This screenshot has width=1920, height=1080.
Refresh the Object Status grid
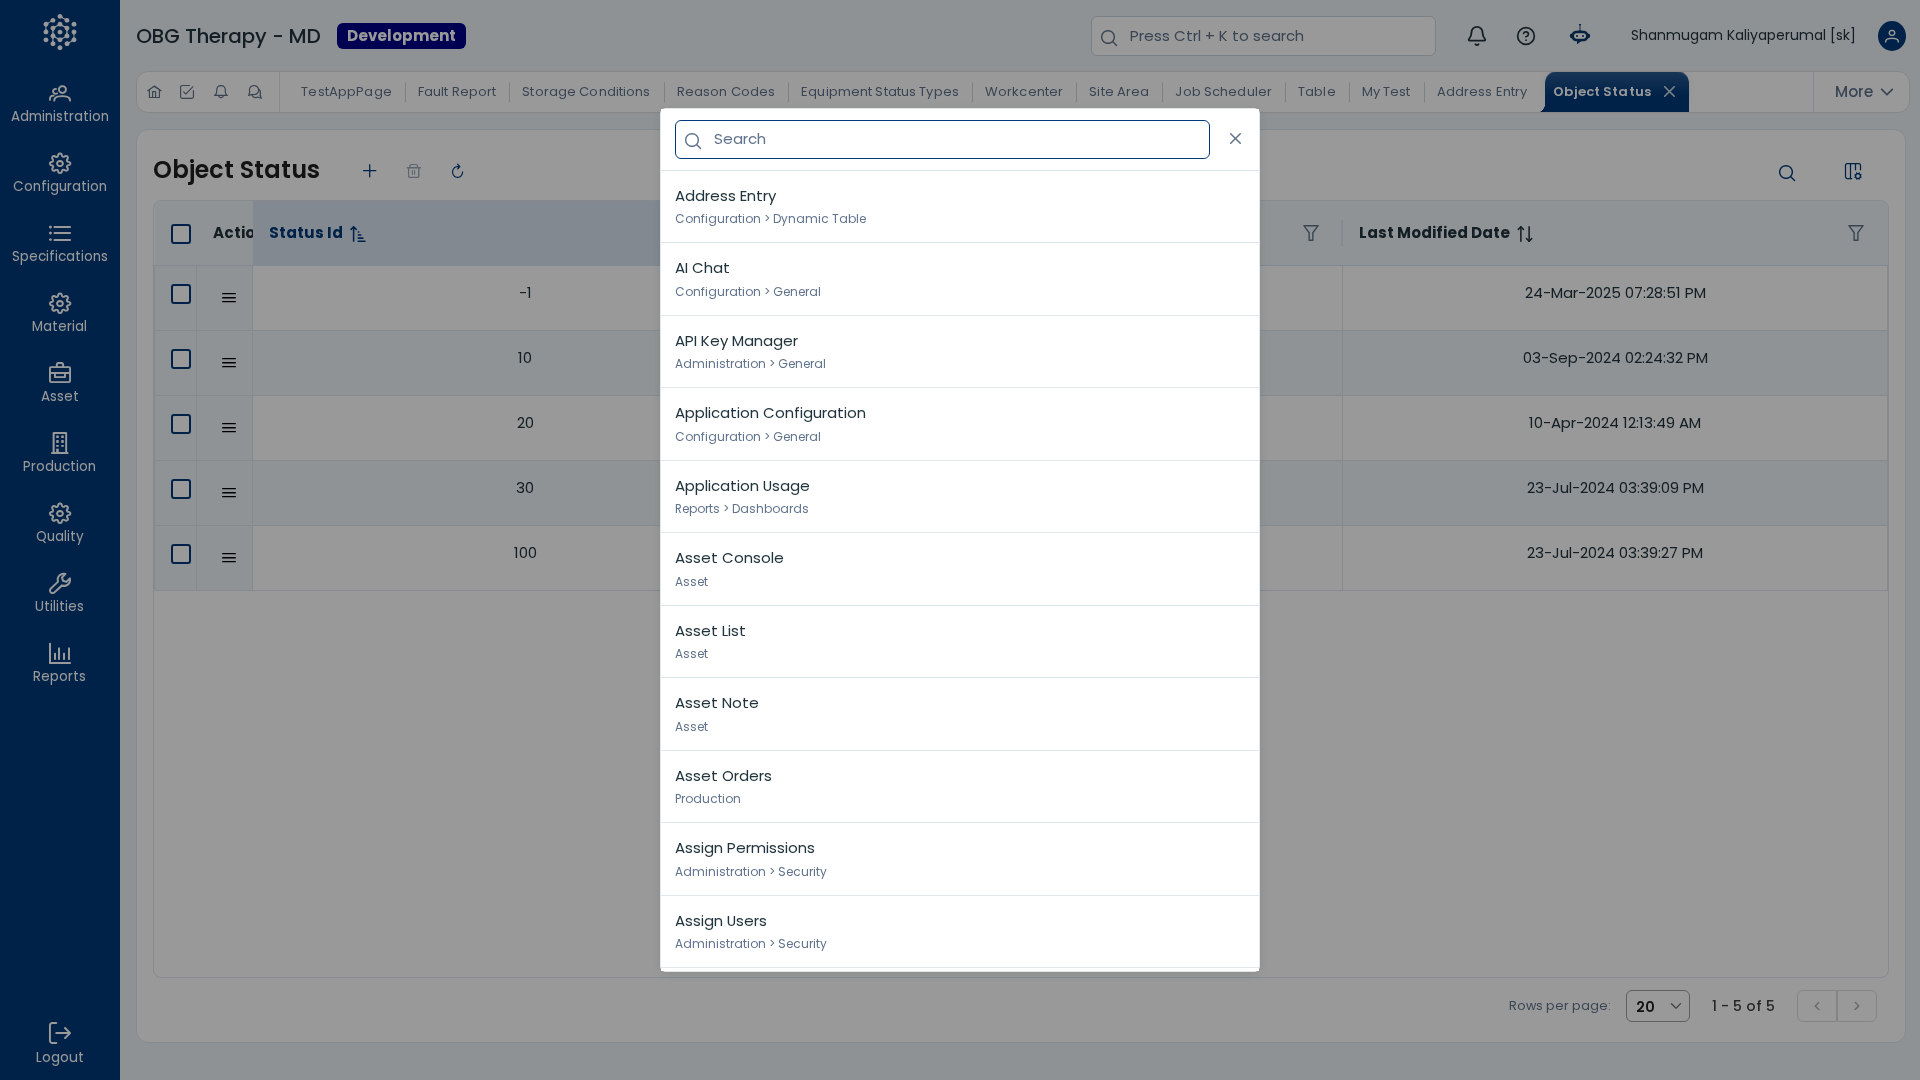458,171
